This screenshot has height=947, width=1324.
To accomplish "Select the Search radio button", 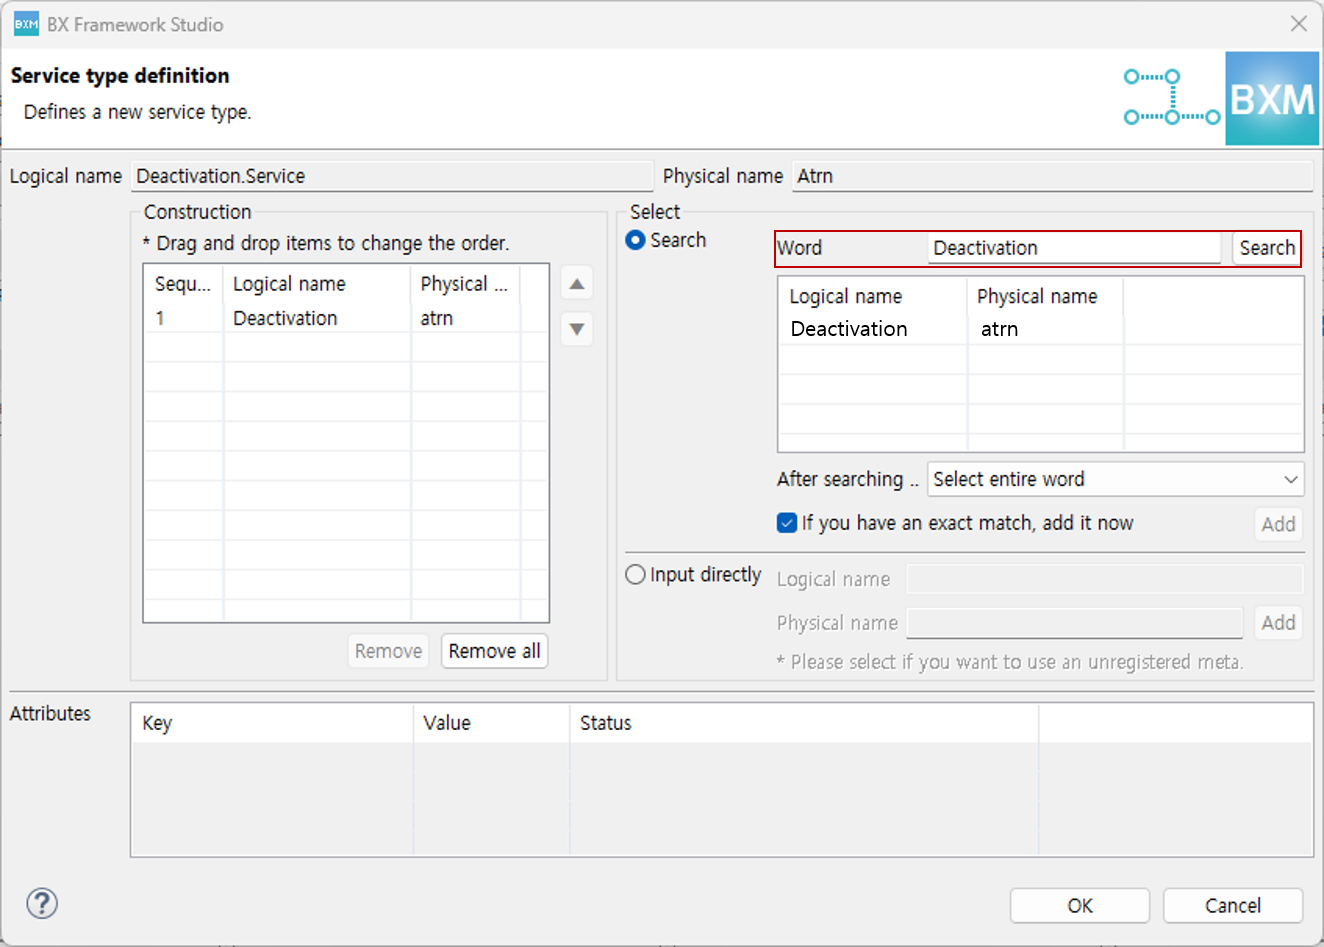I will pyautogui.click(x=636, y=240).
